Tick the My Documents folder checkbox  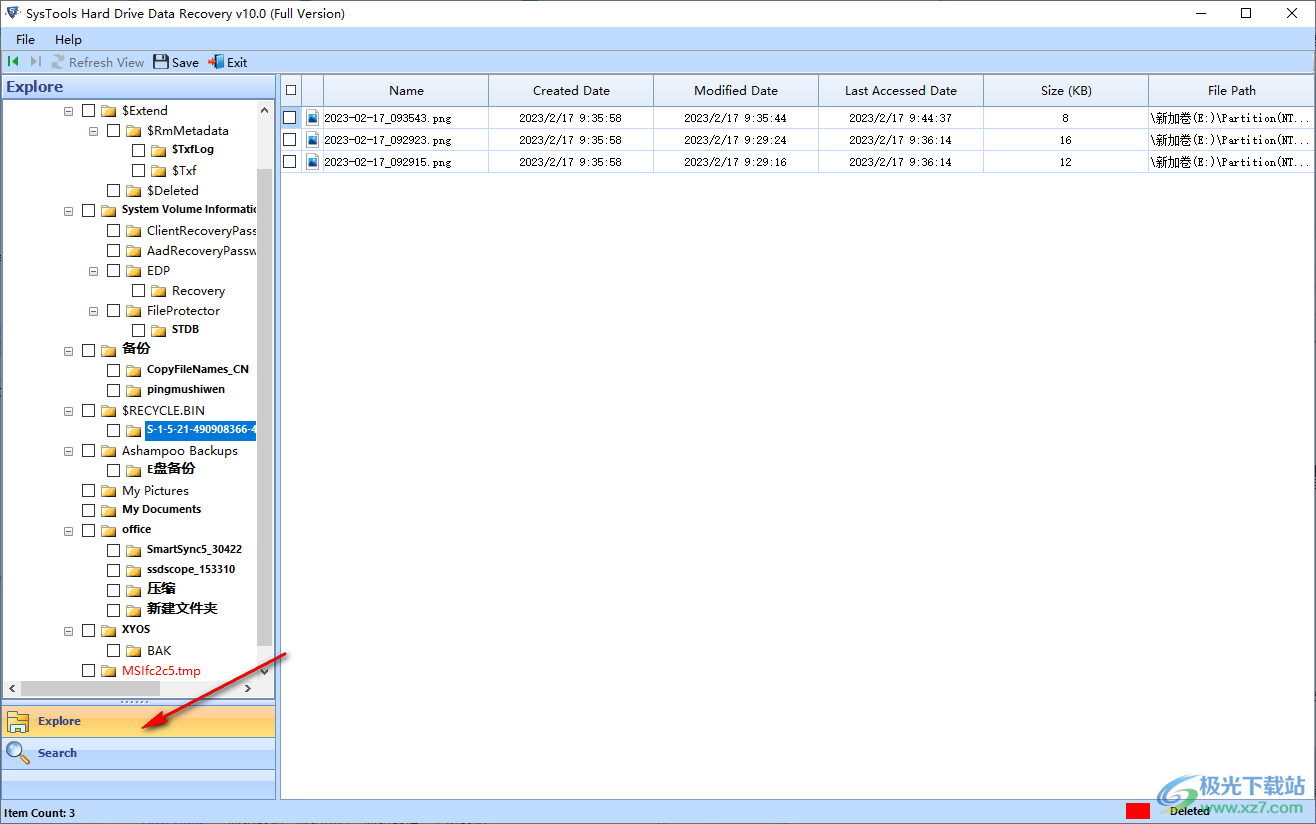coord(89,510)
